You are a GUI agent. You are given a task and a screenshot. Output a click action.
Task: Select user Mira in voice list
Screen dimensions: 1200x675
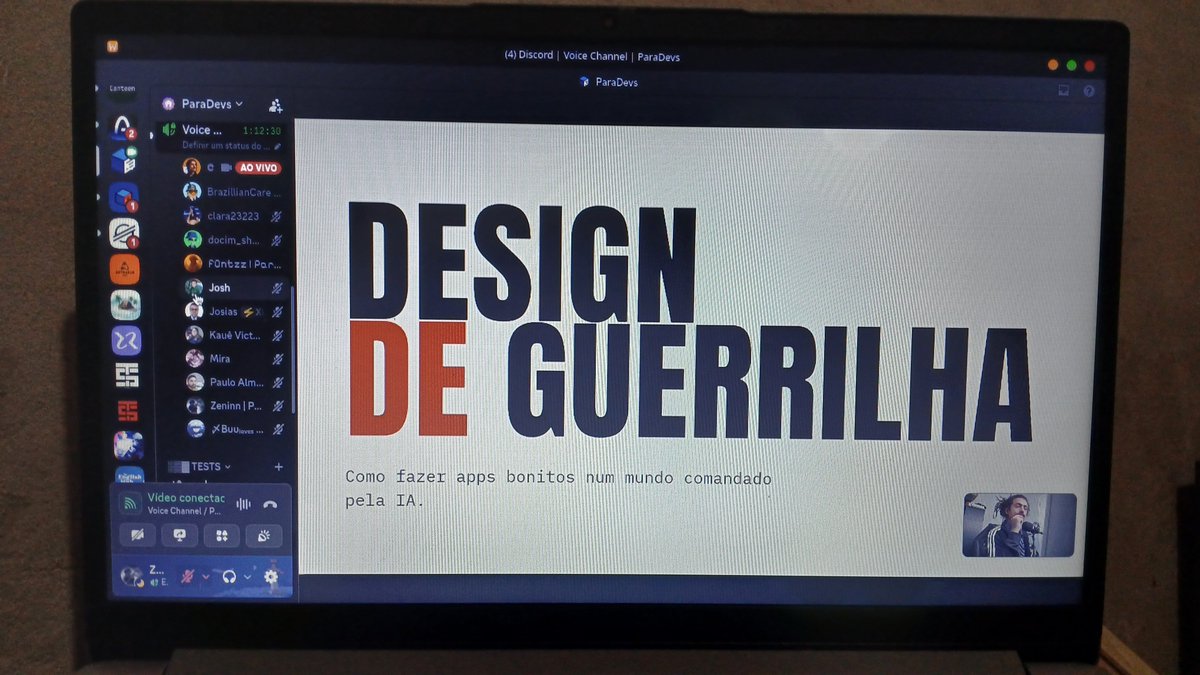click(236, 358)
